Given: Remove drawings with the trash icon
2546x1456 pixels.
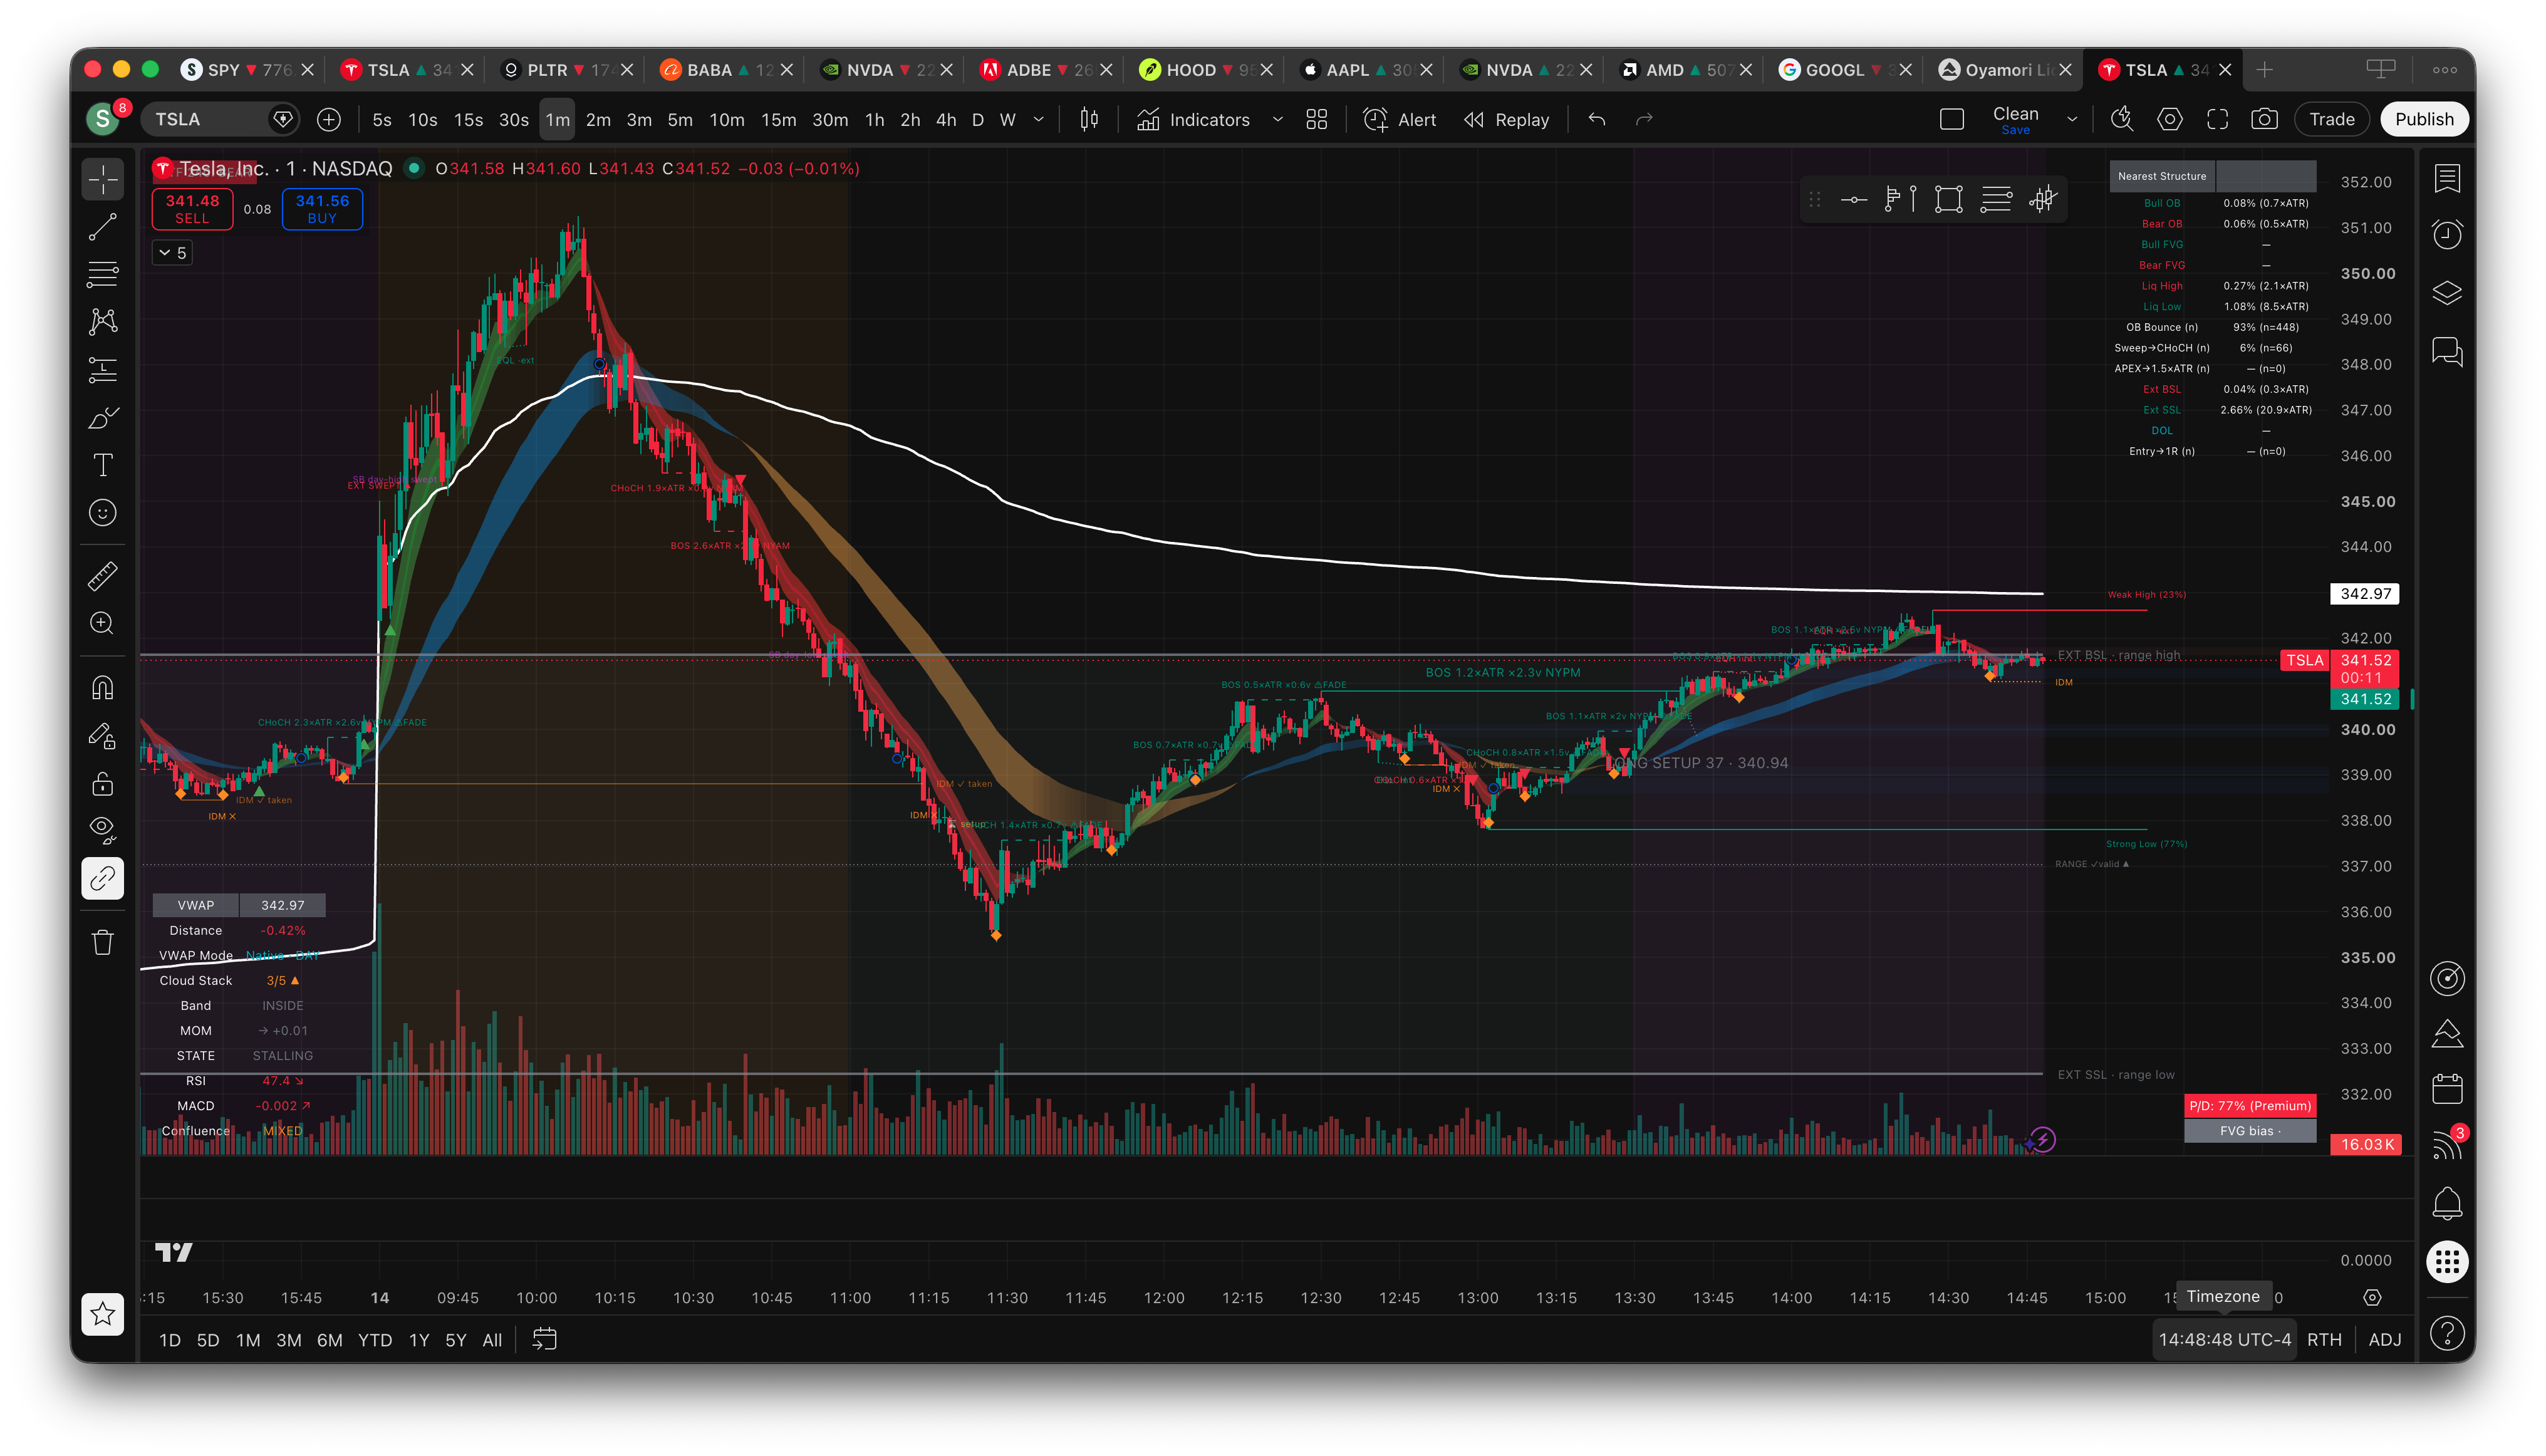Looking at the screenshot, I should (x=103, y=942).
